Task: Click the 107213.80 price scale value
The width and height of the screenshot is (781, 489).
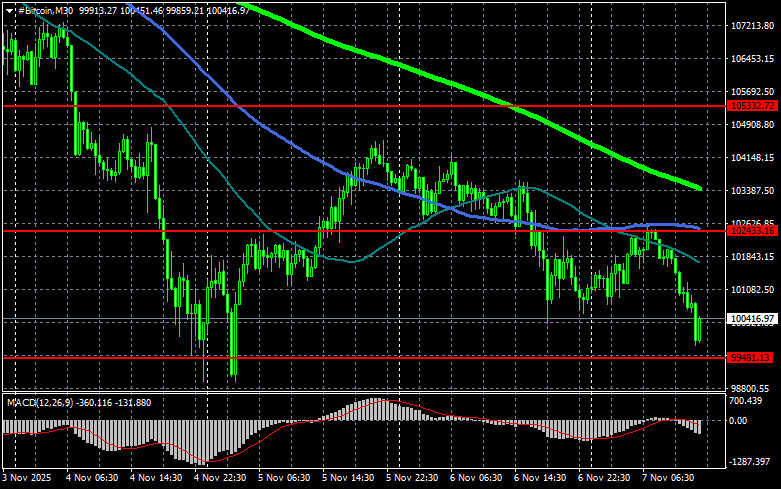Action: pos(752,25)
